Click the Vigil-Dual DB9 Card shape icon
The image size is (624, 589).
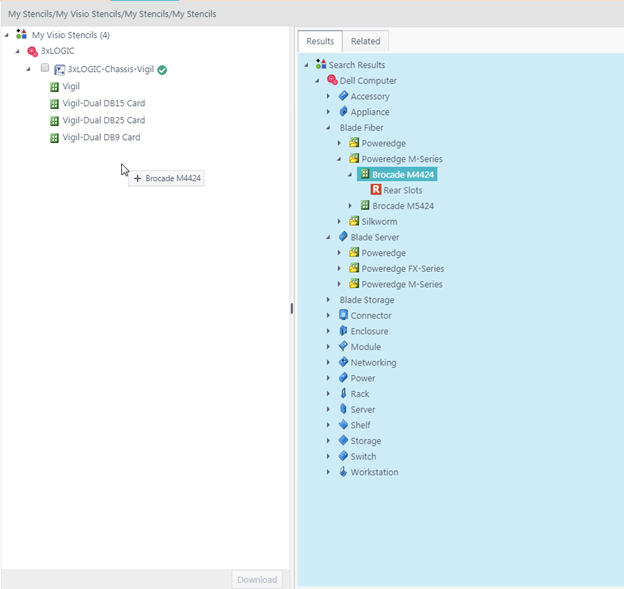click(55, 138)
